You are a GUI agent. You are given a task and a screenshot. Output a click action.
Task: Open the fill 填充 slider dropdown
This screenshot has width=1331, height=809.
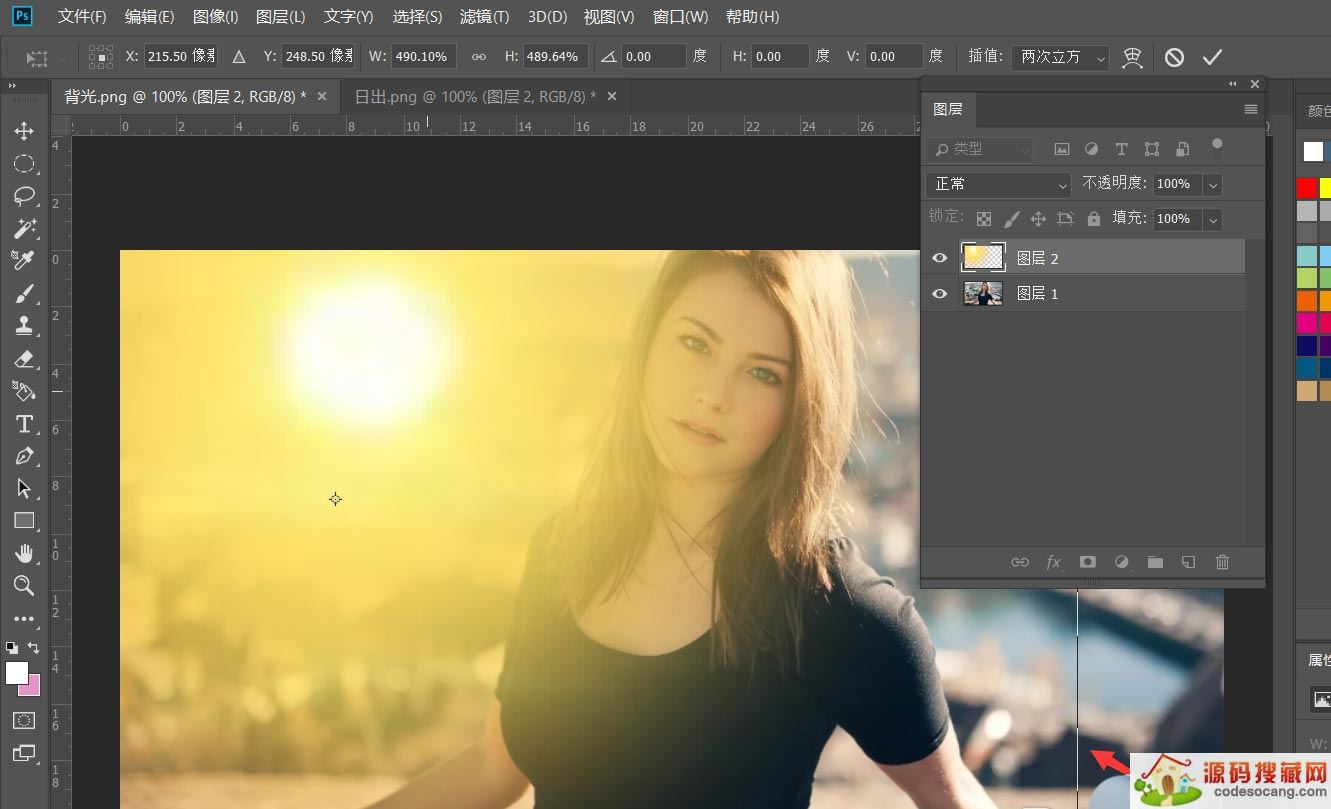(1213, 219)
